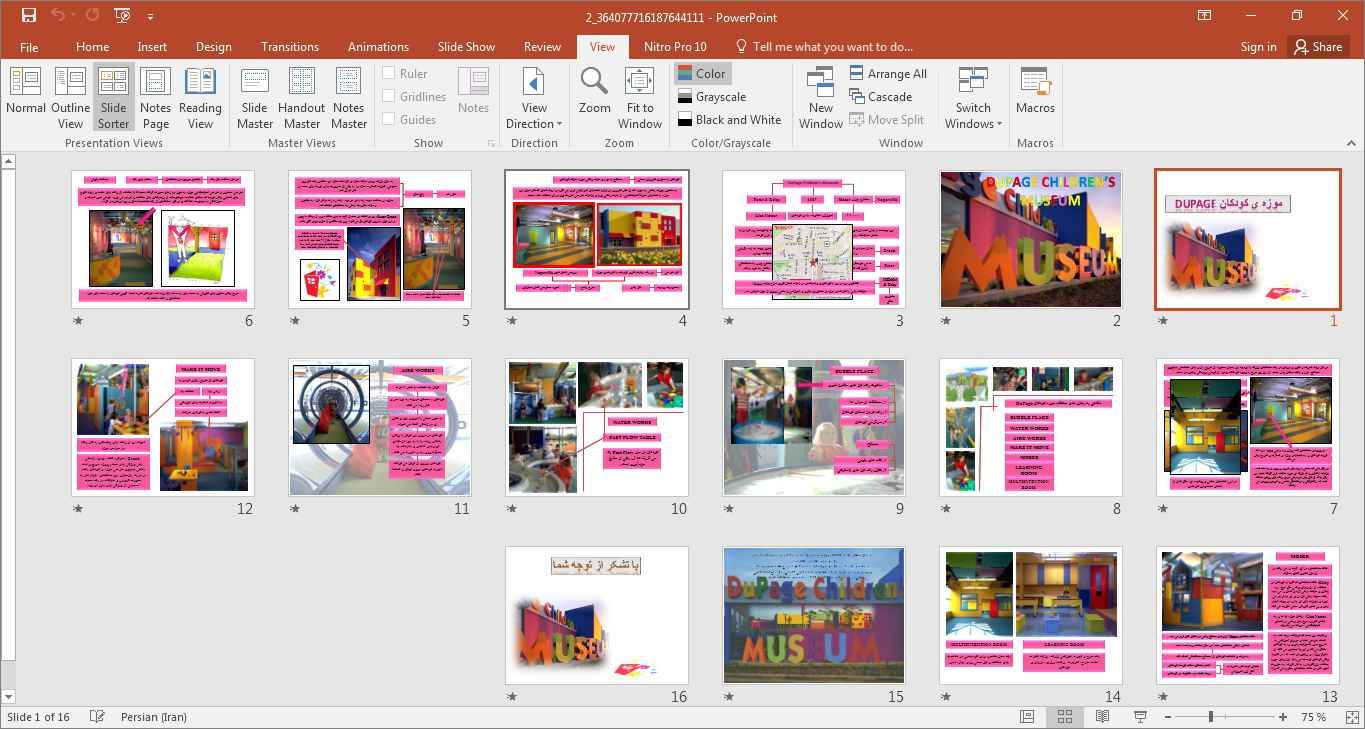Start Reading View from status bar
Viewport: 1365px width, 729px height.
click(x=1102, y=717)
